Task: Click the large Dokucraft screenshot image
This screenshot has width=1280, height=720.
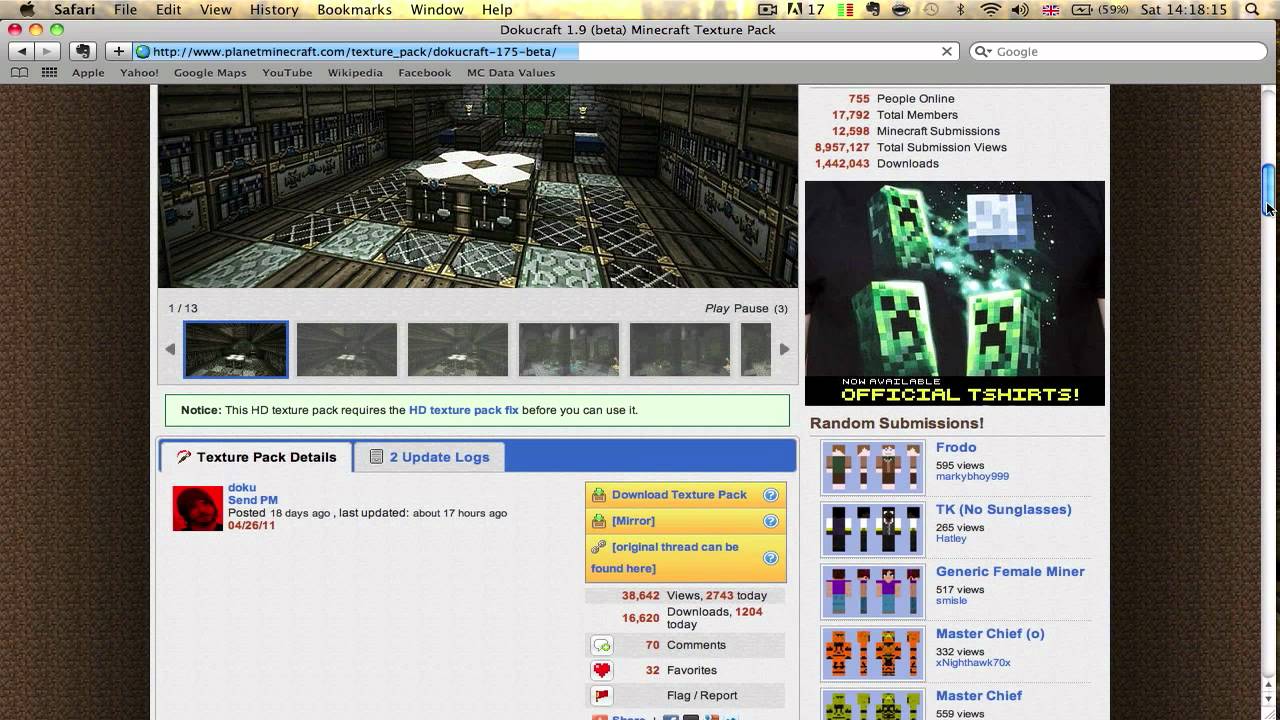Action: pyautogui.click(x=478, y=186)
